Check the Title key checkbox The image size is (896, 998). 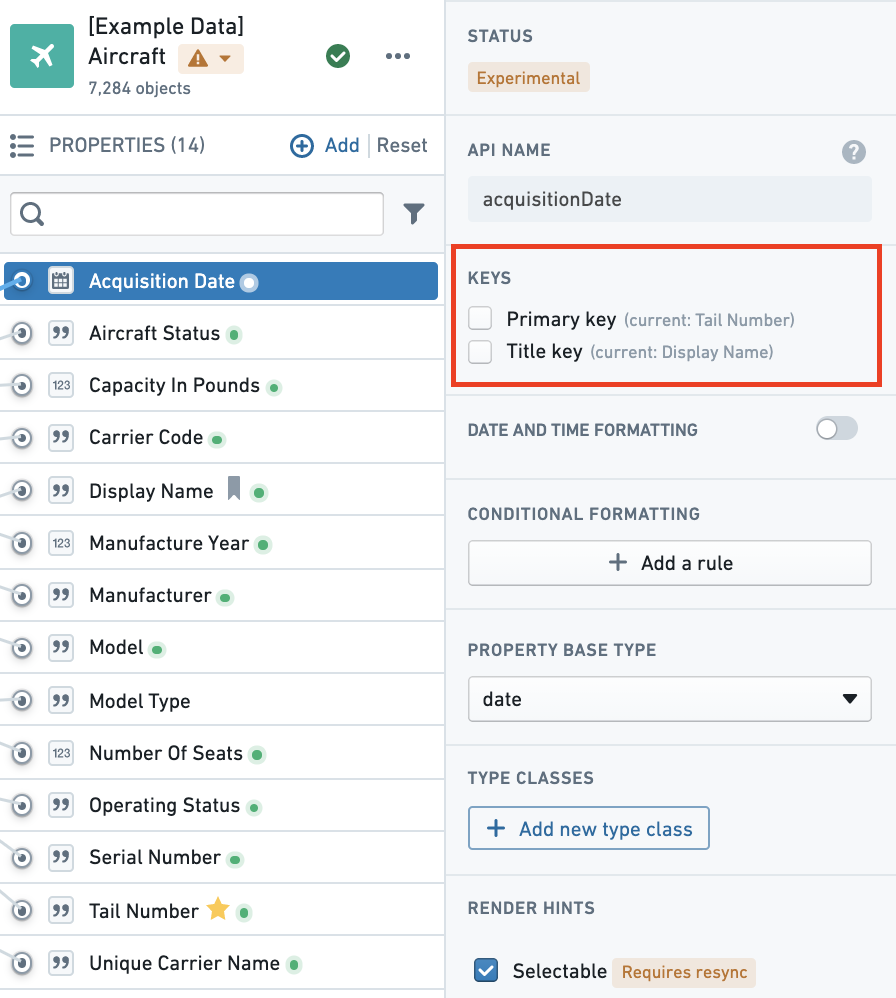[480, 351]
